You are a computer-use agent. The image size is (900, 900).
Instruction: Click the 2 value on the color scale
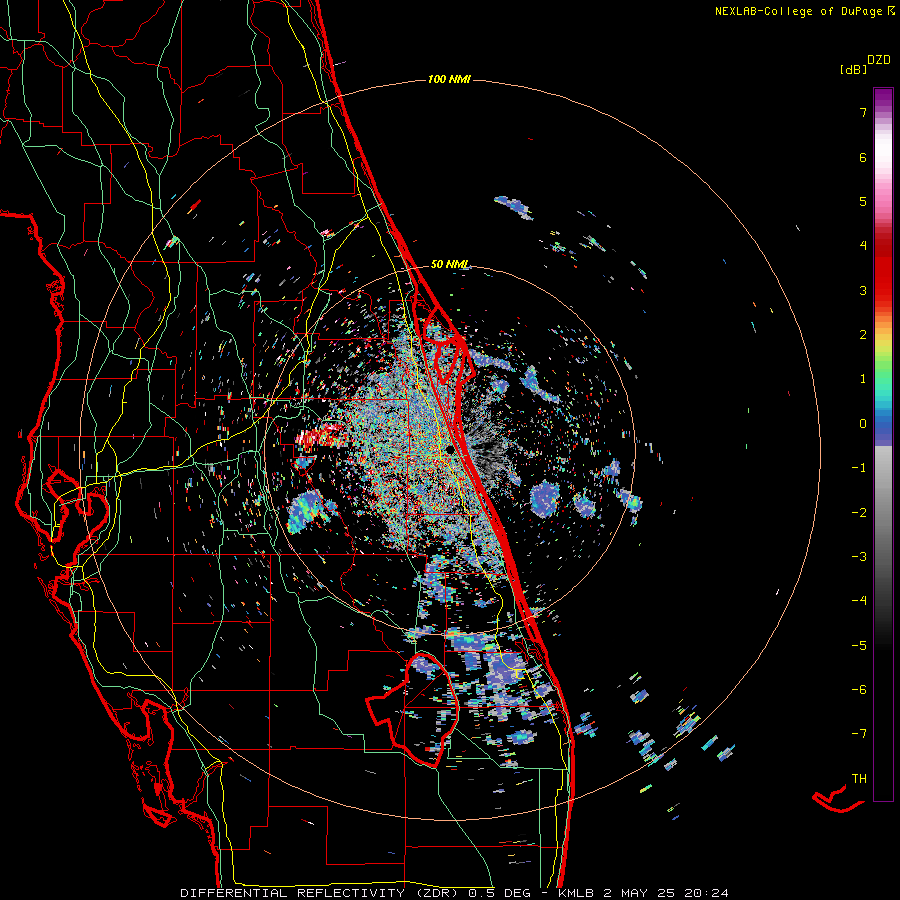(863, 335)
